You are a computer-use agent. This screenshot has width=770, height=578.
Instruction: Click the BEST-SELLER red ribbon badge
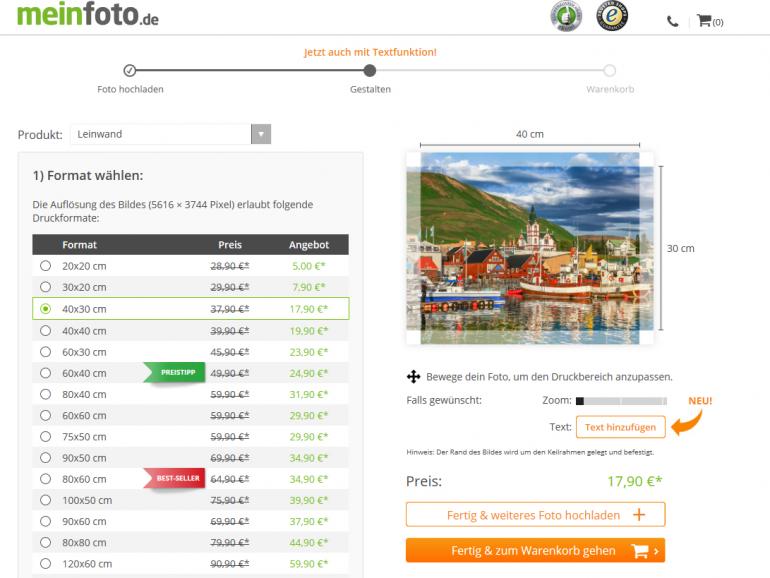pos(174,478)
